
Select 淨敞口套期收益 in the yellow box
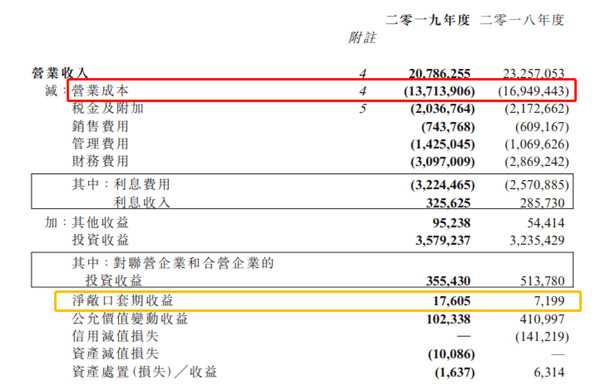click(x=123, y=301)
